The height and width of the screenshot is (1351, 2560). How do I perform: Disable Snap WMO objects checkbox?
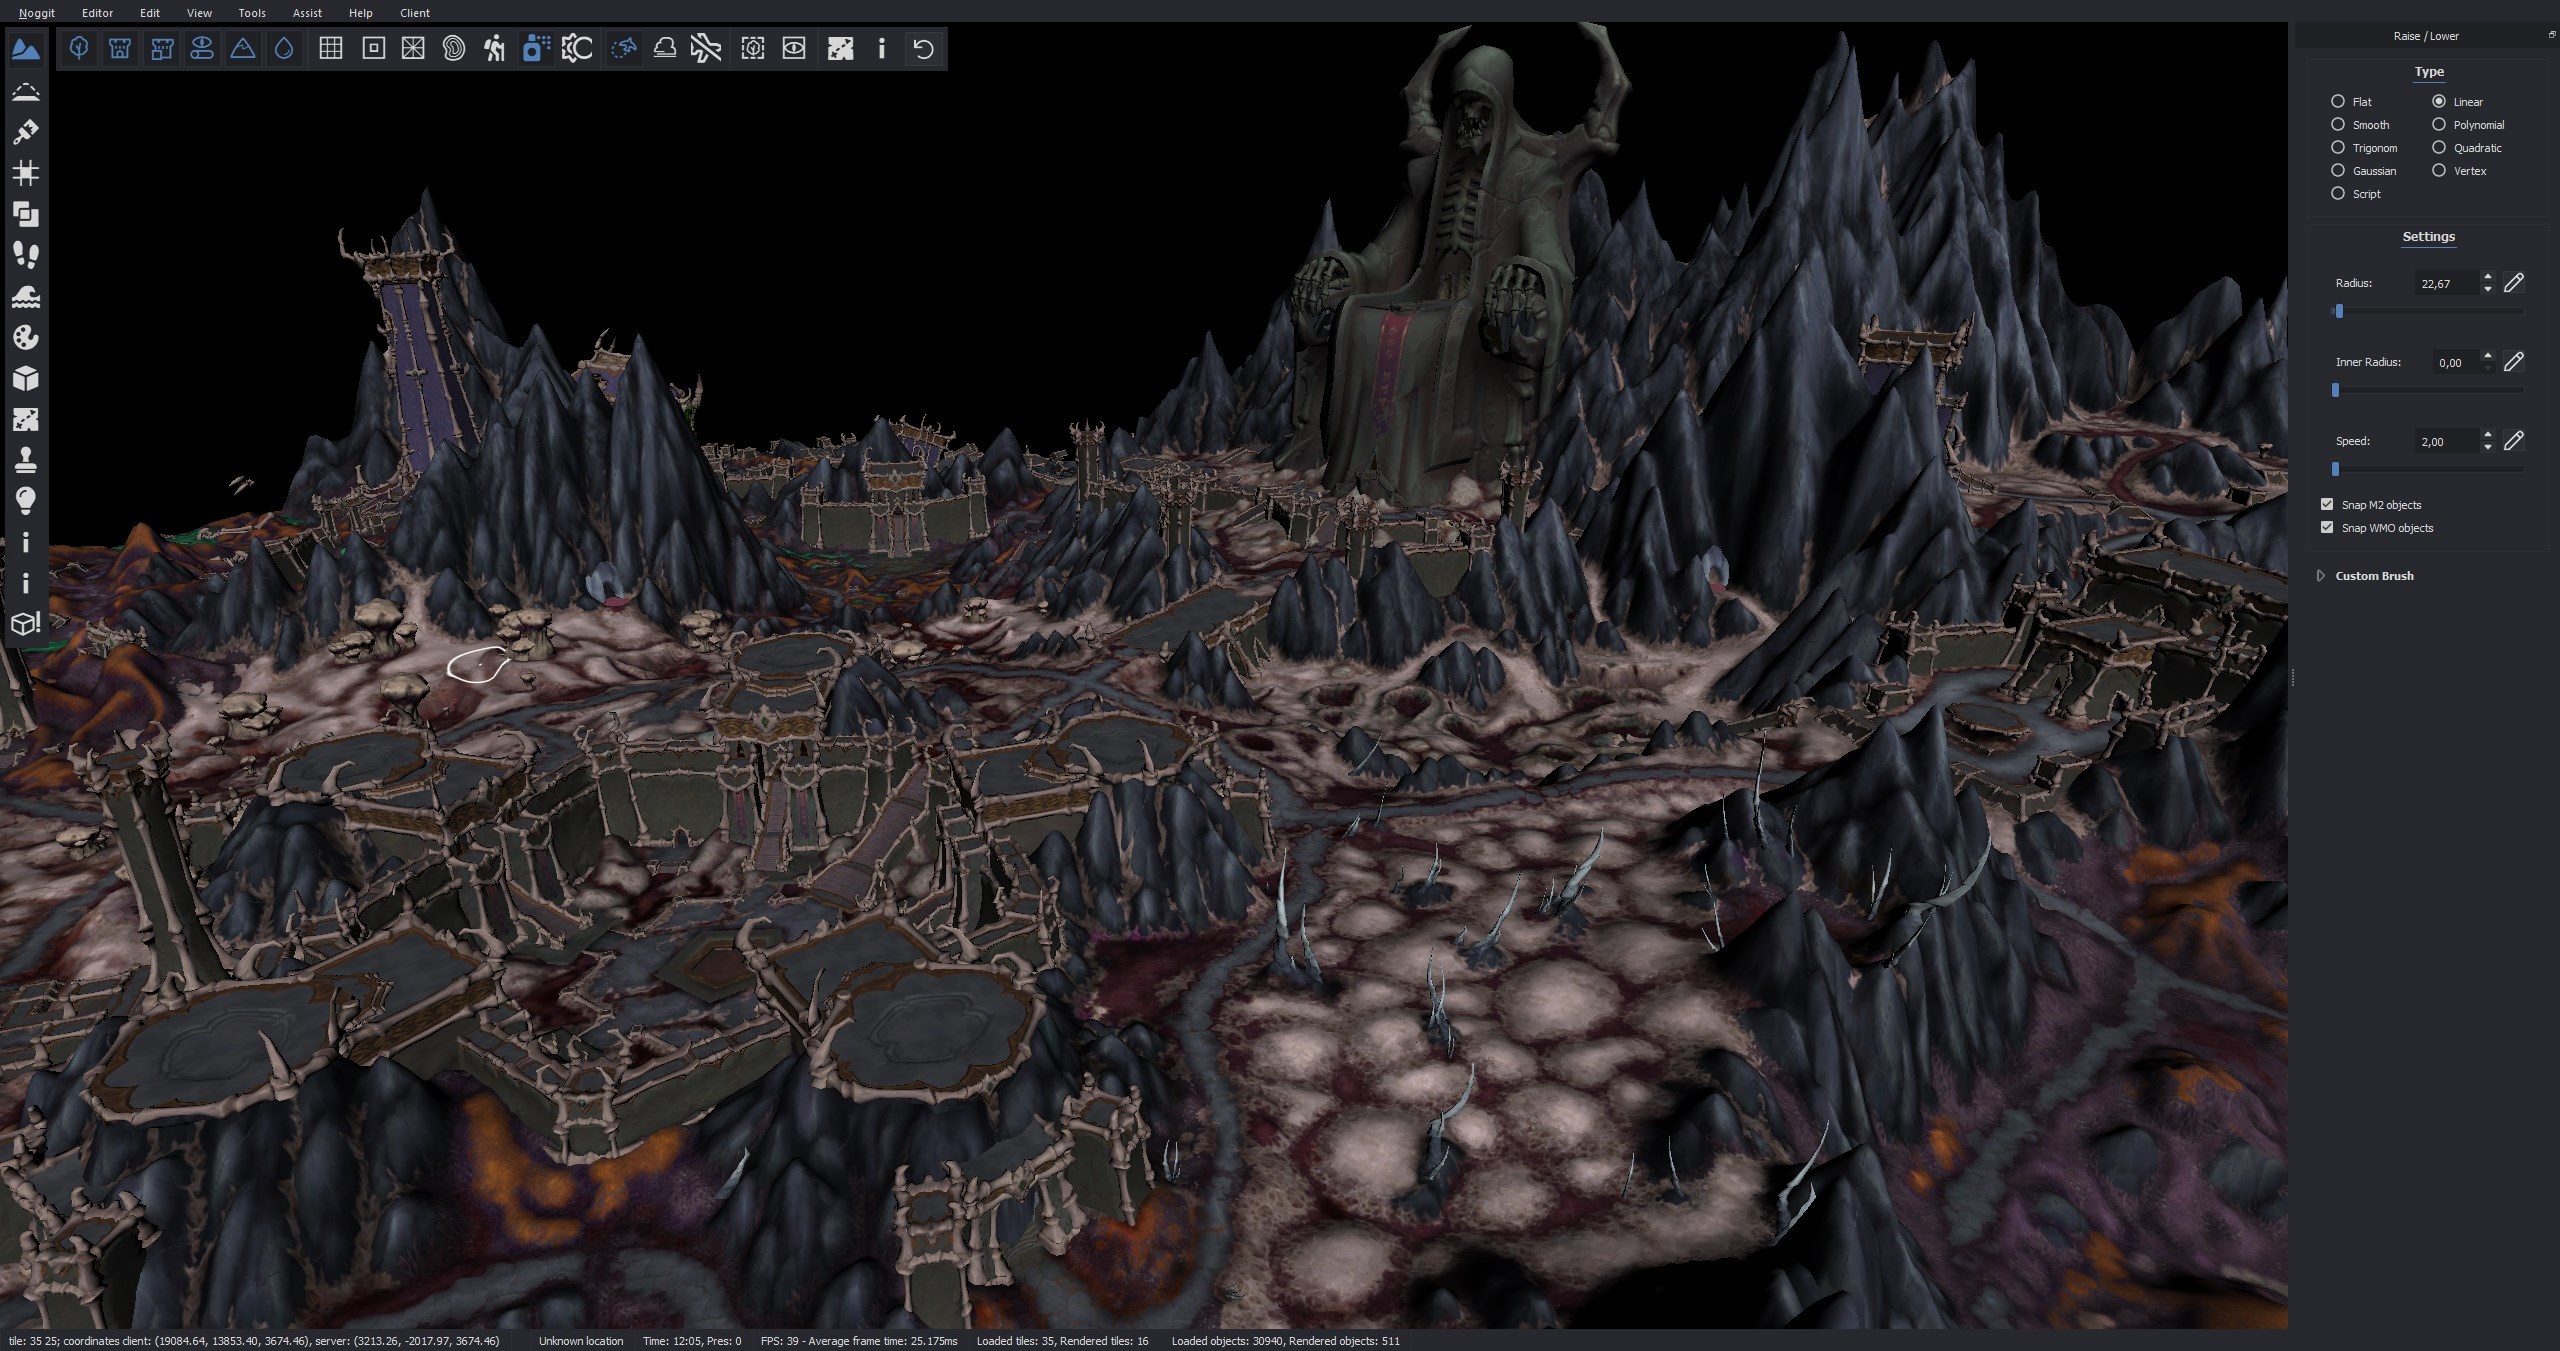point(2327,527)
